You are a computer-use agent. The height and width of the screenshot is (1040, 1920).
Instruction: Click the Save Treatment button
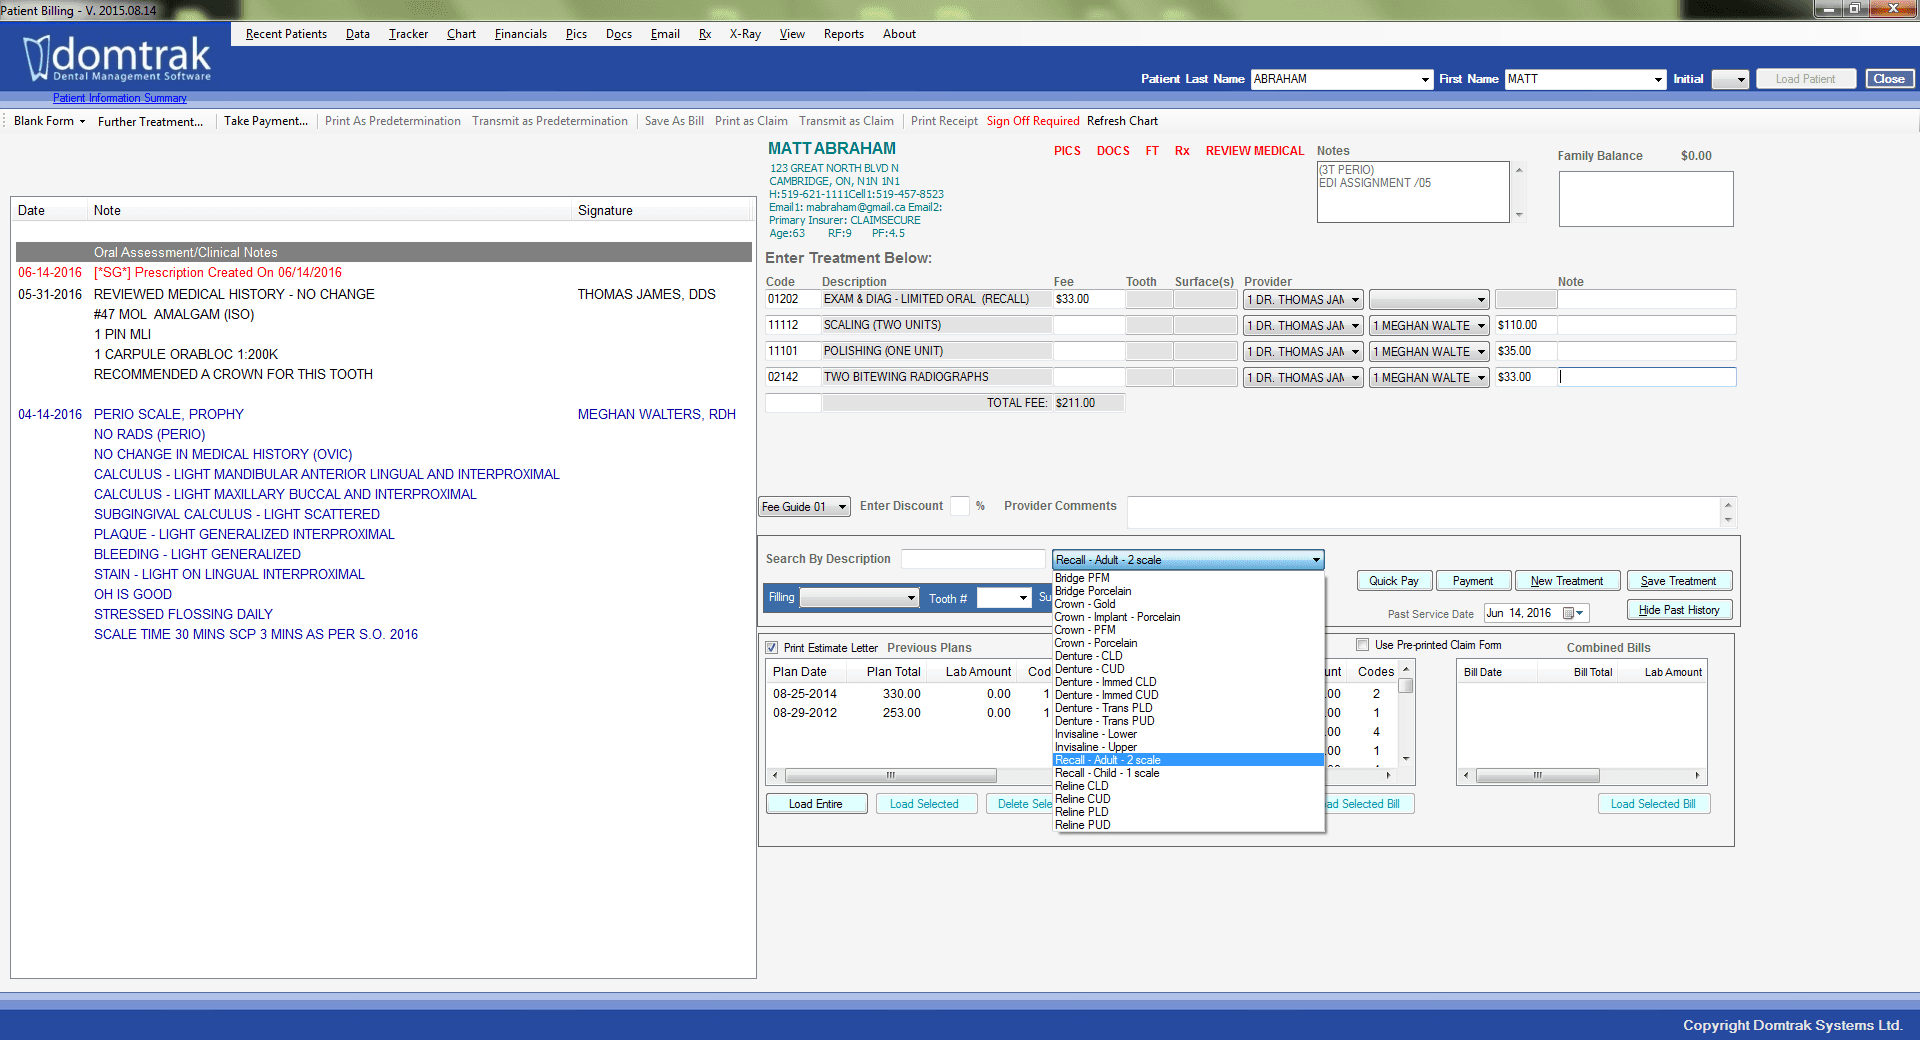[x=1678, y=581]
